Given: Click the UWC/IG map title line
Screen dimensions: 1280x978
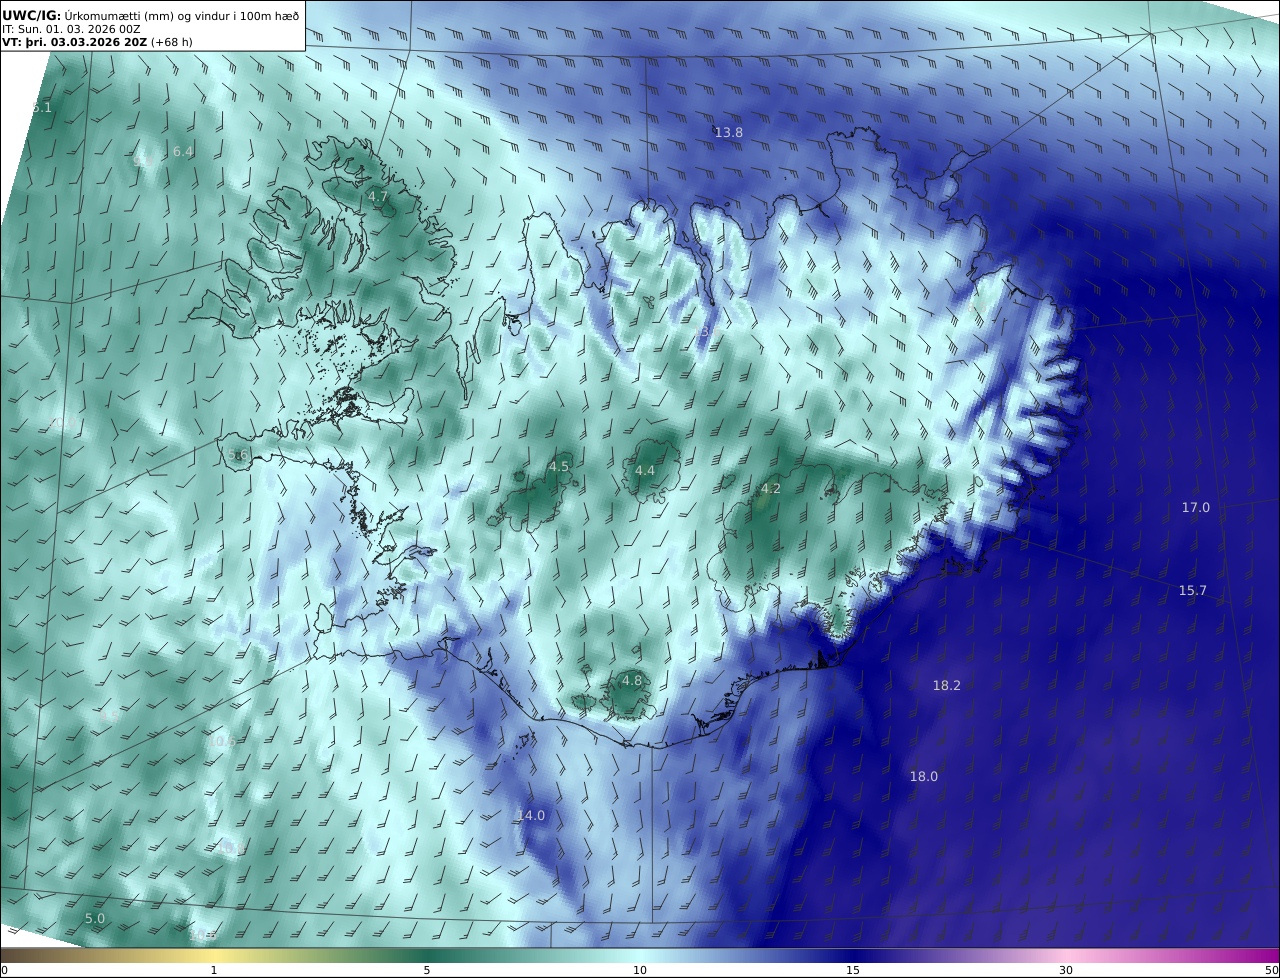Looking at the screenshot, I should click(150, 15).
